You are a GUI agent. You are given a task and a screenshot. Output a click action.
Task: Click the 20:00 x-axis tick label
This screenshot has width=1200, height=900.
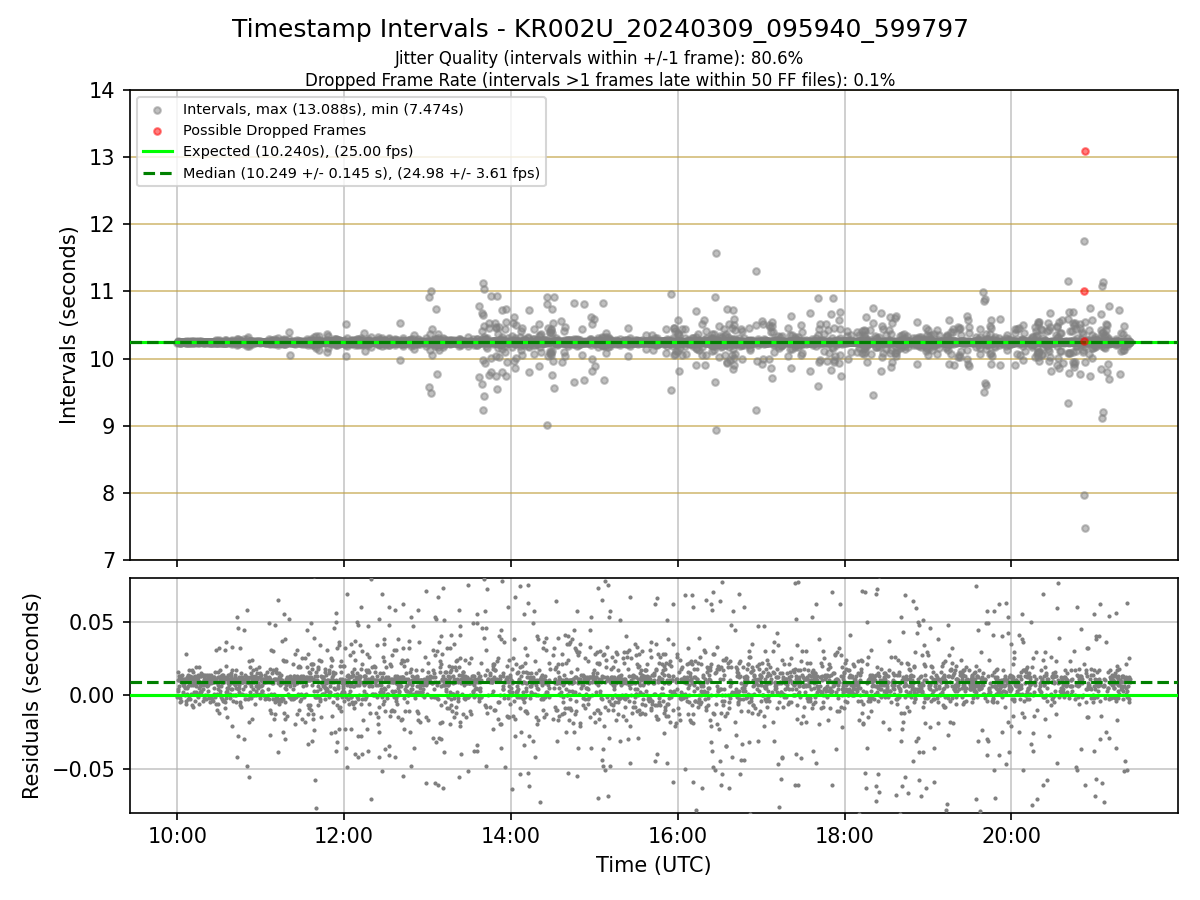(x=1011, y=834)
